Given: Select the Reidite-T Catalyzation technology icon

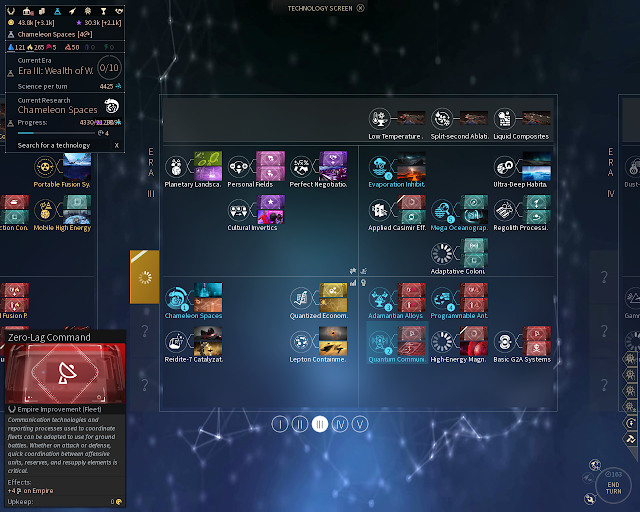Looking at the screenshot, I should pos(176,342).
